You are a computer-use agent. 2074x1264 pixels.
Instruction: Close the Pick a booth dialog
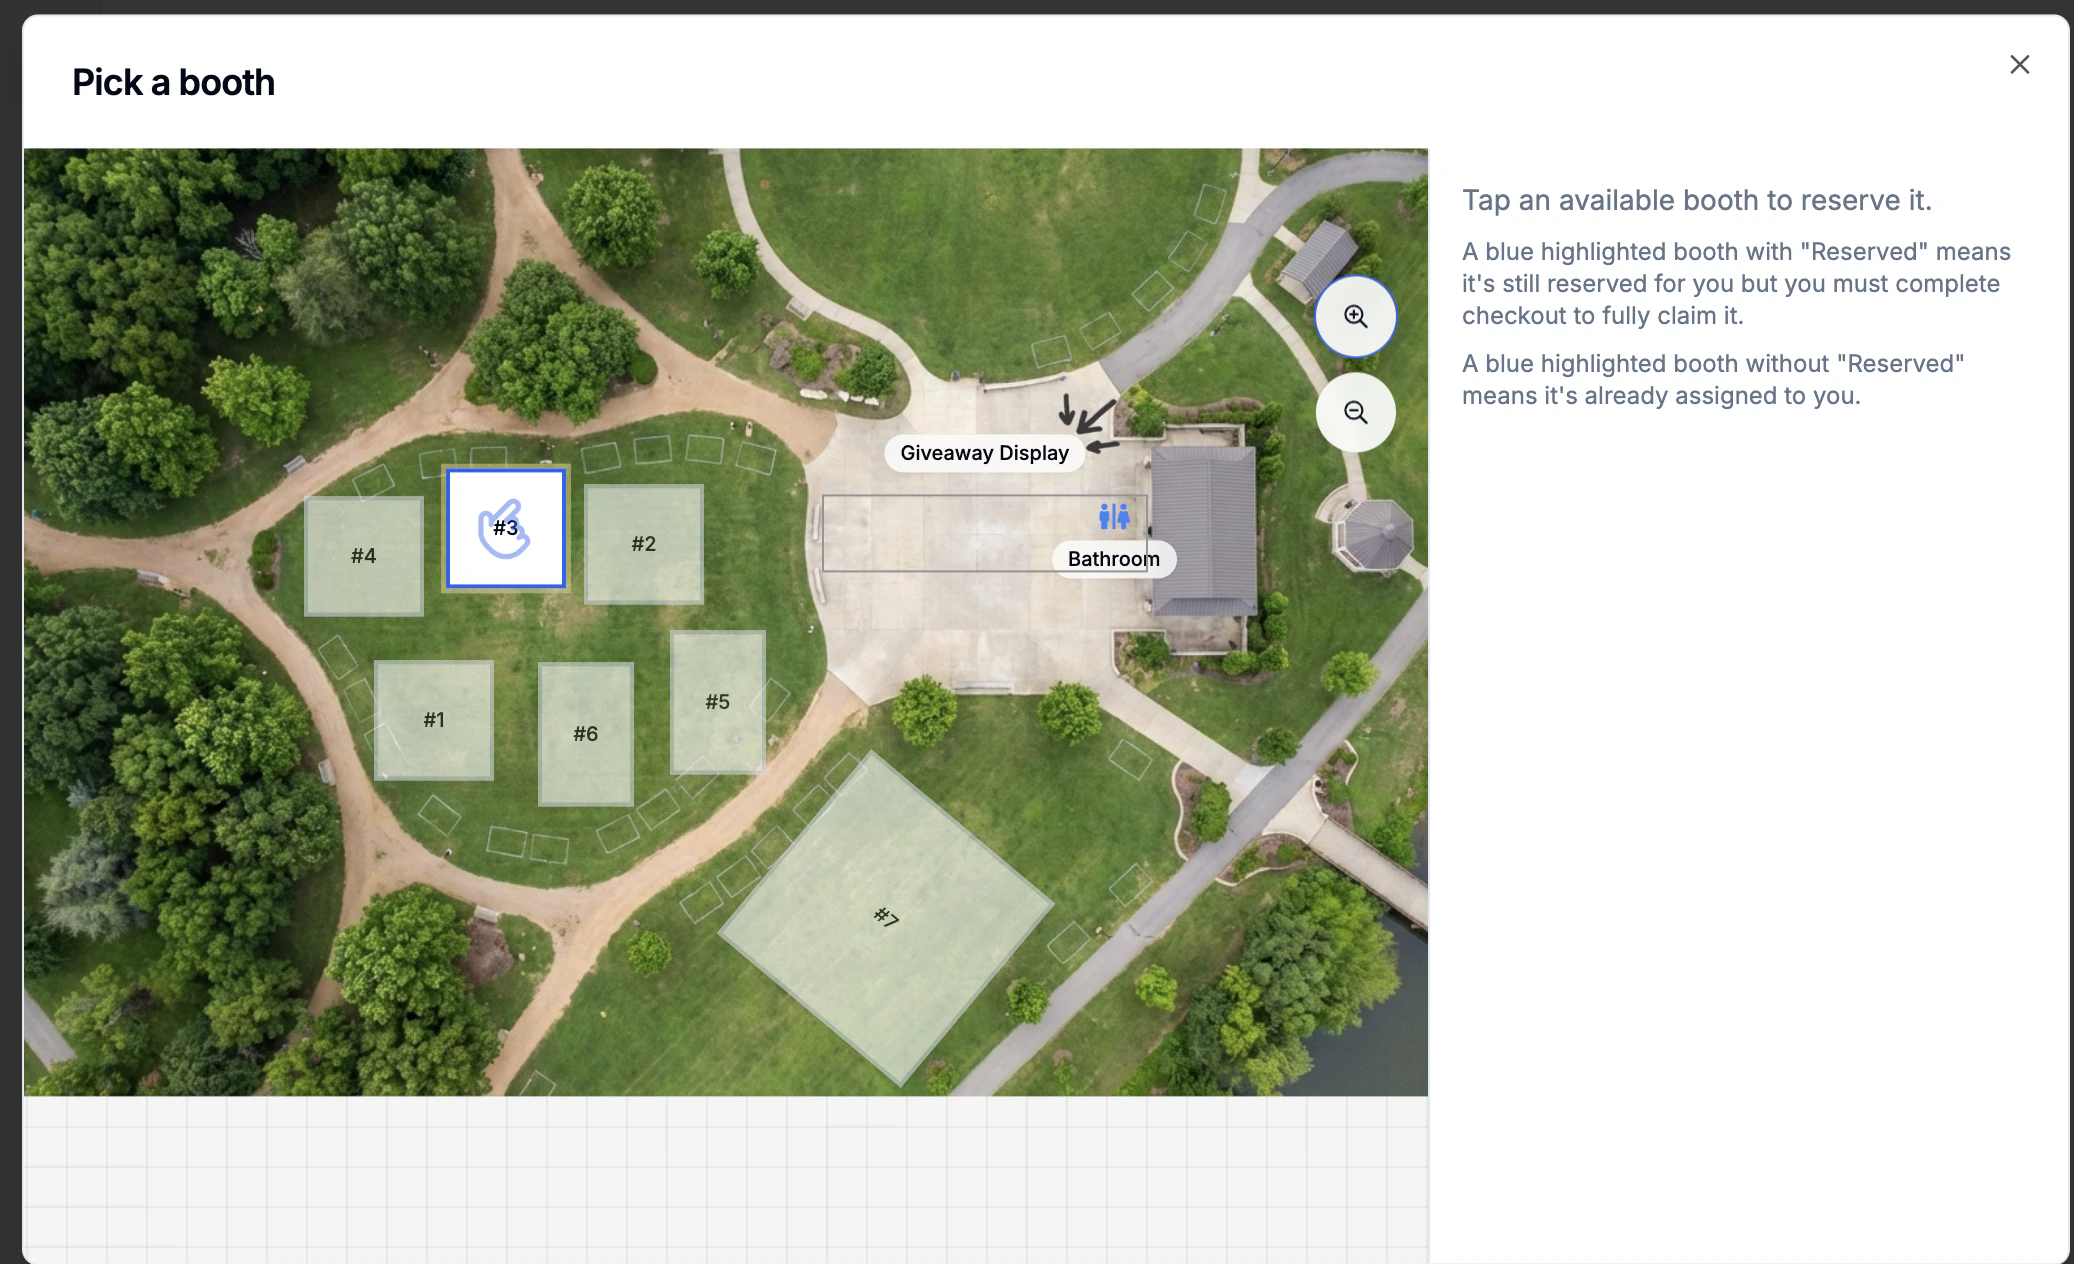[2019, 65]
